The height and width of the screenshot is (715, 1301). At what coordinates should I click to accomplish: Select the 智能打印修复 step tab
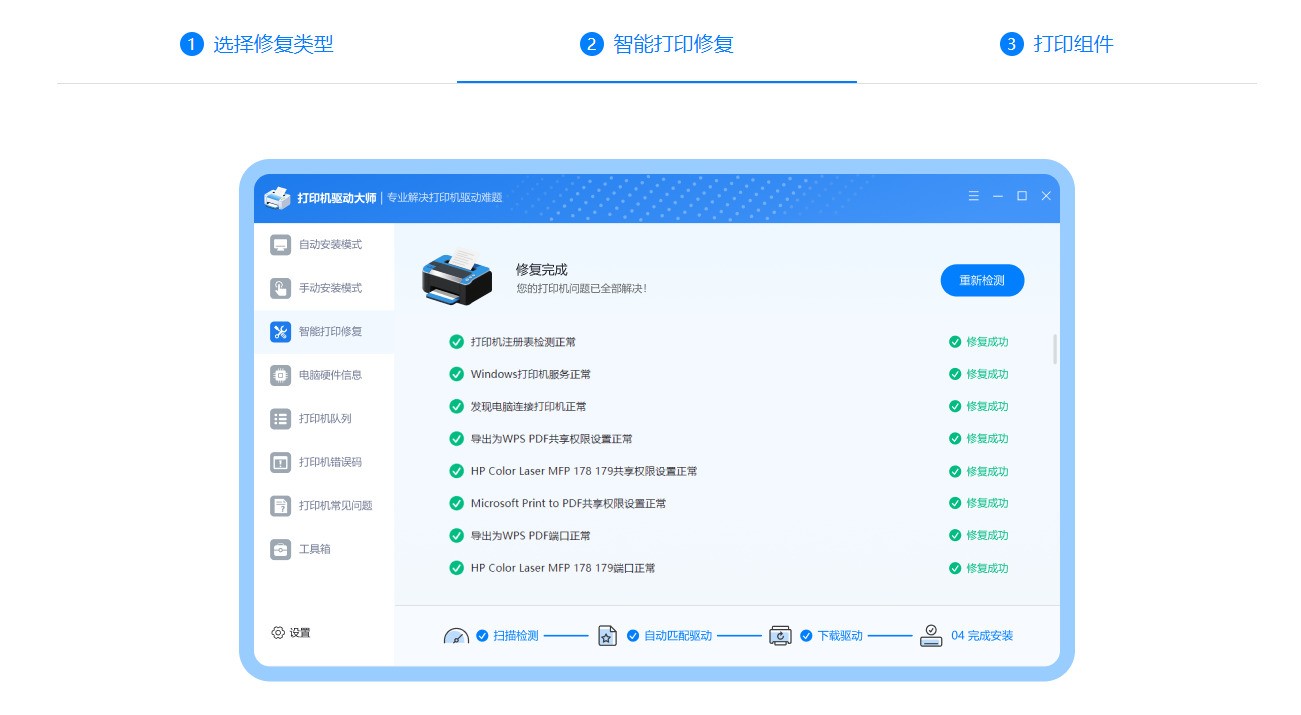(657, 44)
